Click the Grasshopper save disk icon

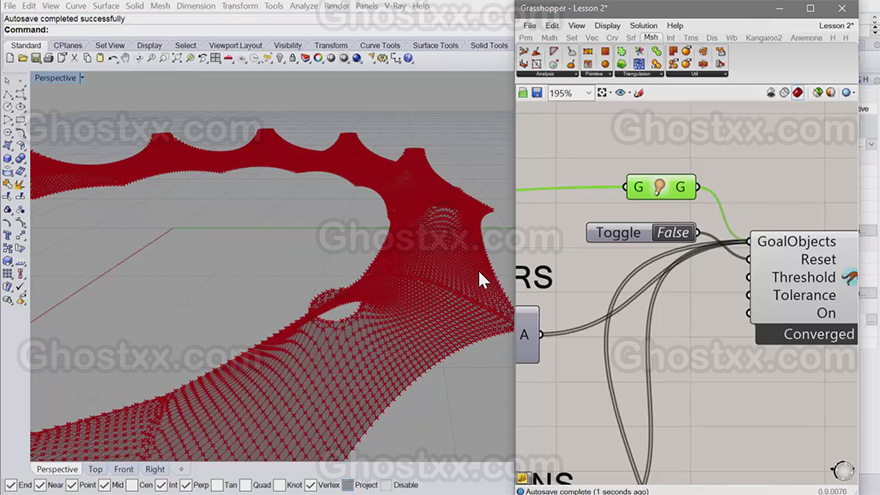(x=537, y=93)
